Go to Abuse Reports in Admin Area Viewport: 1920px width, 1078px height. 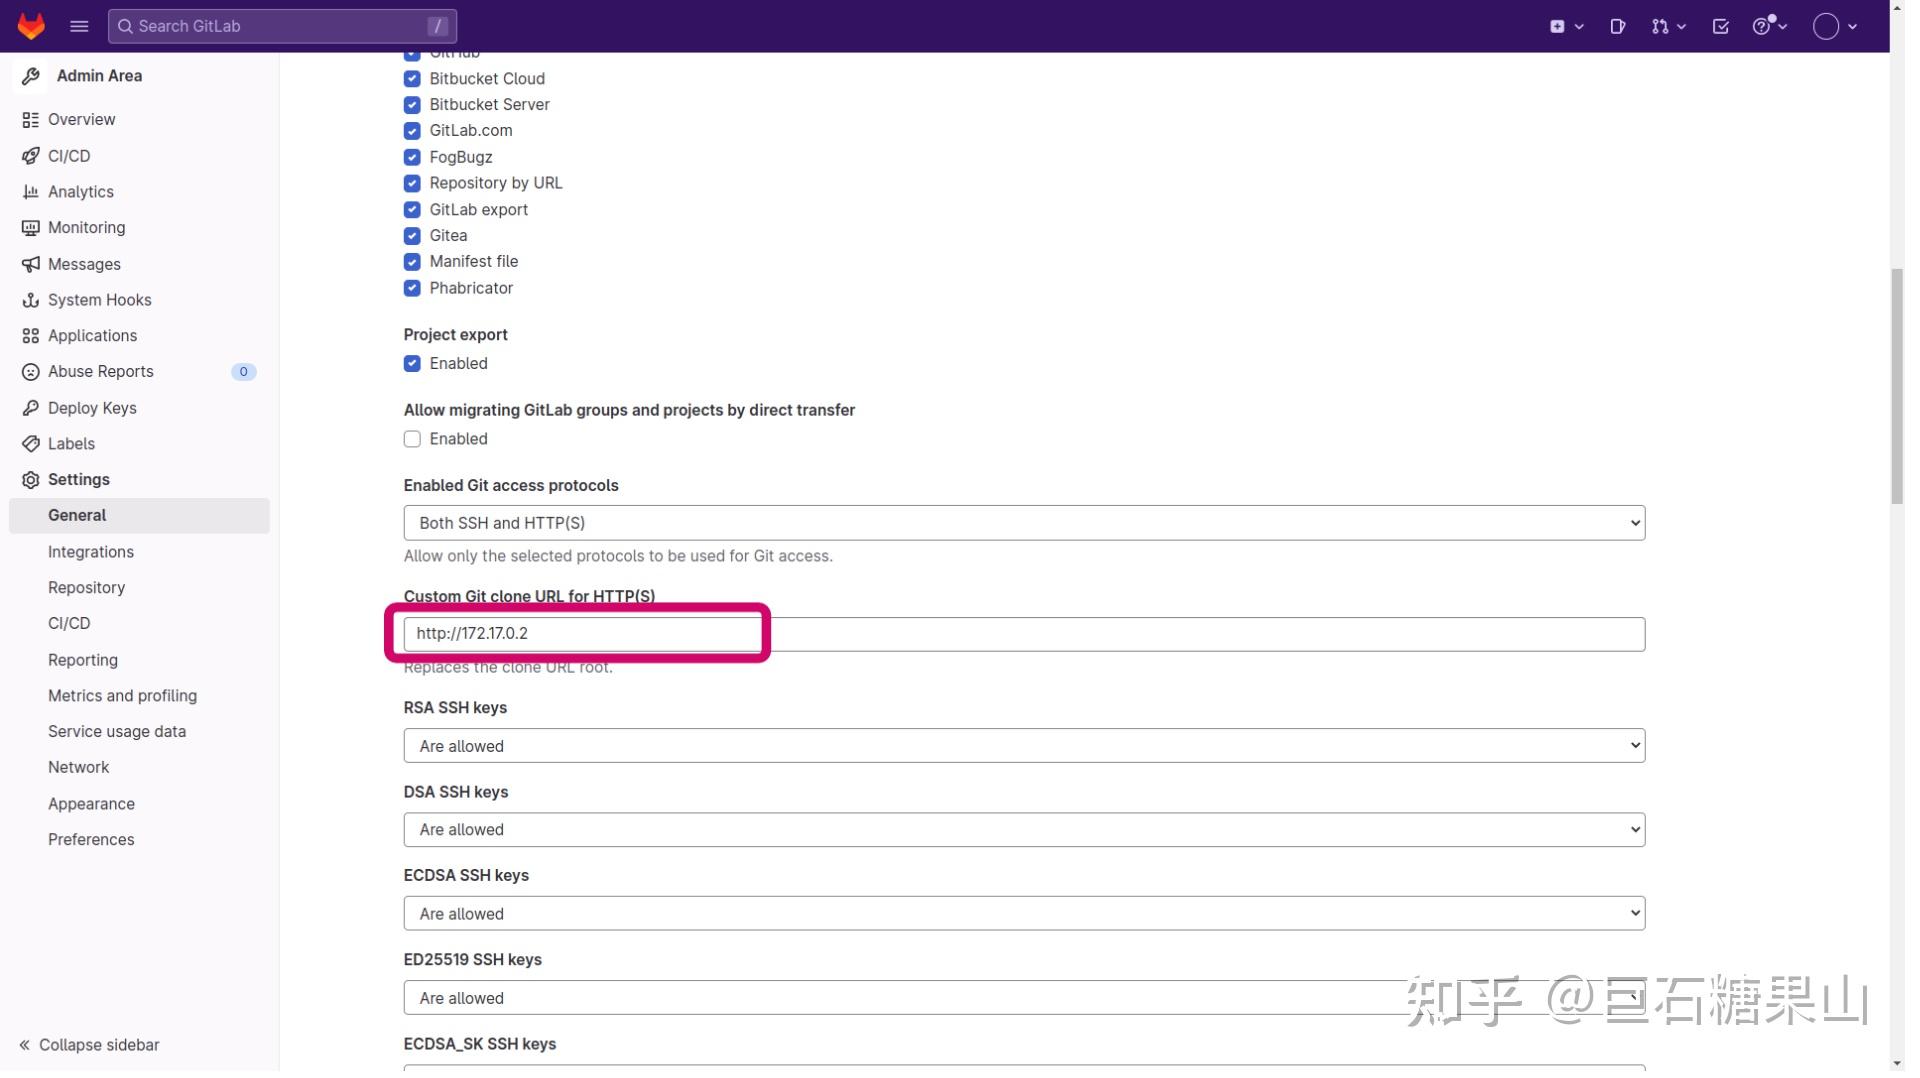(x=100, y=371)
